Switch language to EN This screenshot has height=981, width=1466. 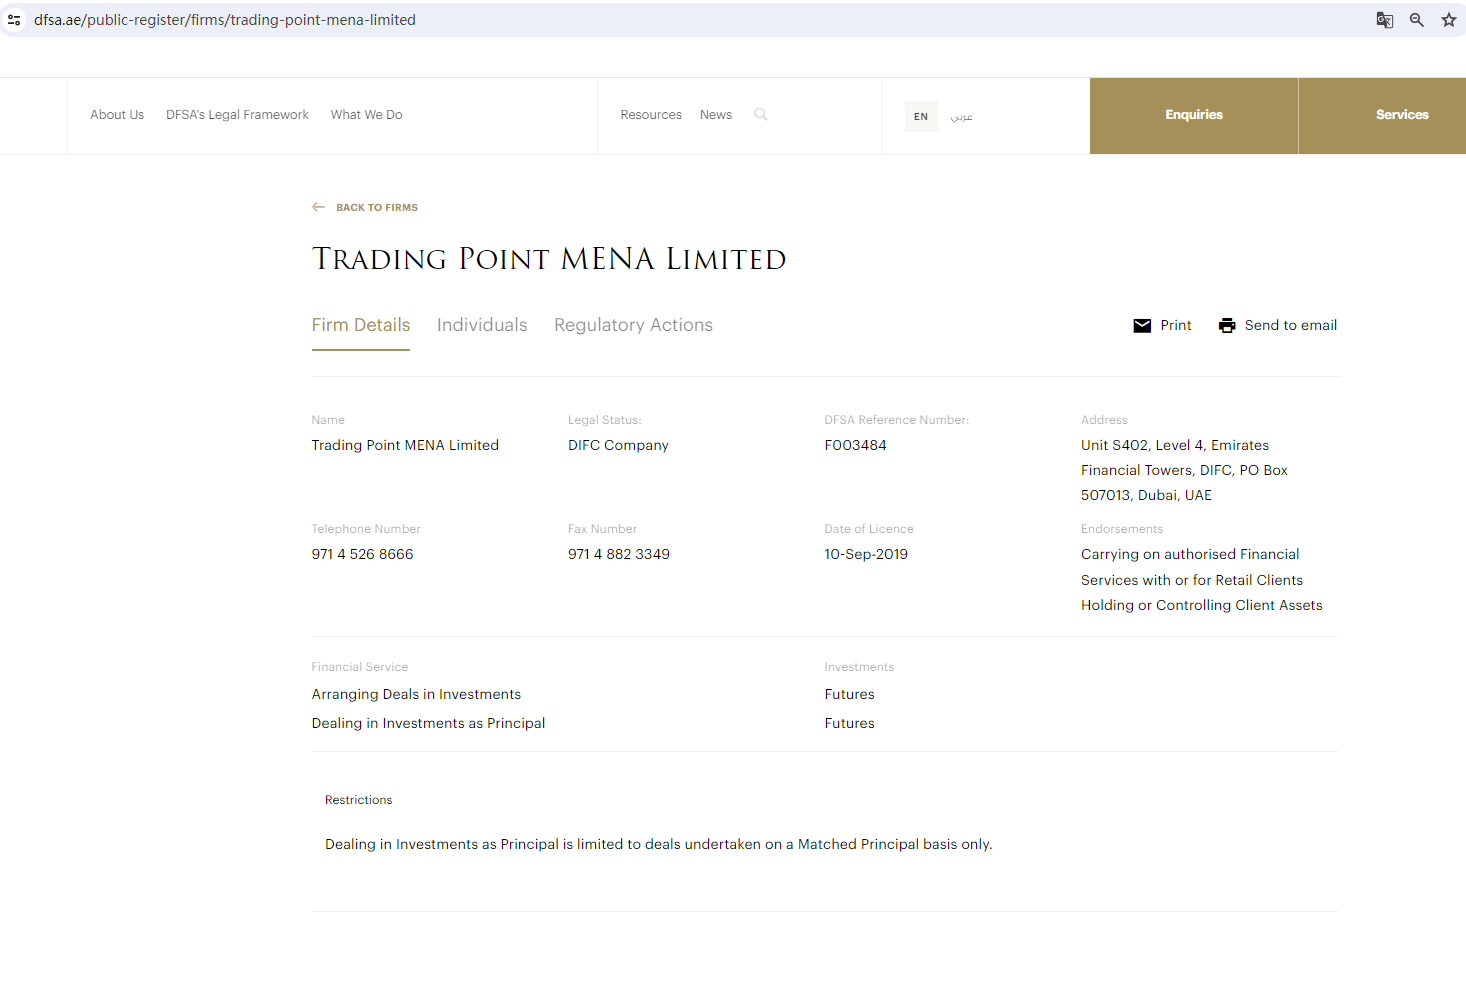[x=921, y=116]
